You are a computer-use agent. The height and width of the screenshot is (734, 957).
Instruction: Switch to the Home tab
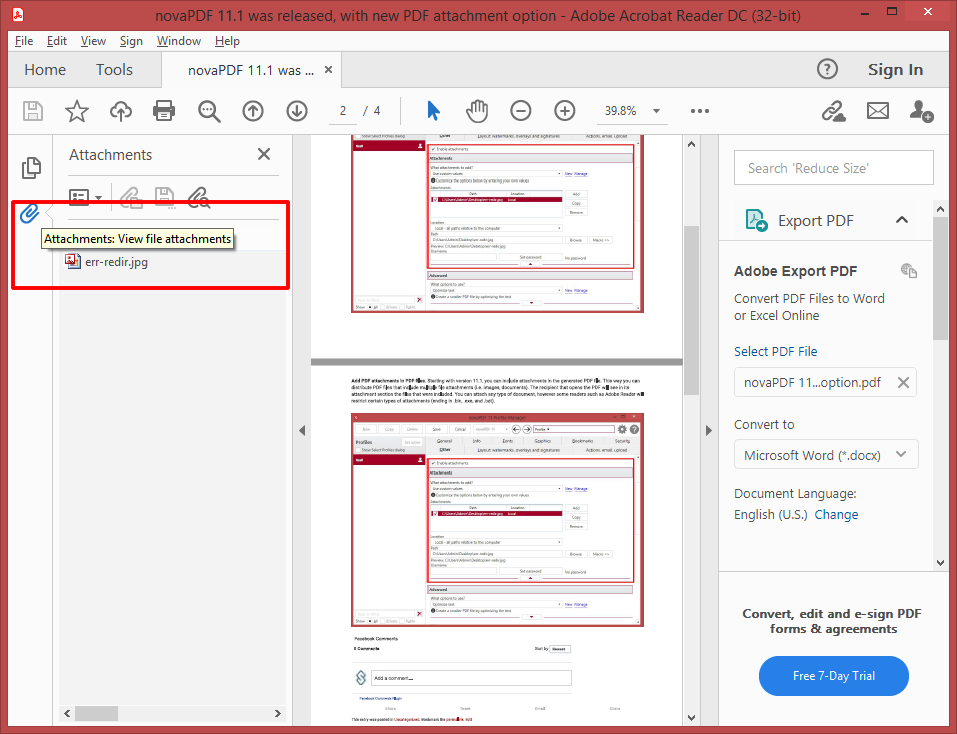point(45,70)
